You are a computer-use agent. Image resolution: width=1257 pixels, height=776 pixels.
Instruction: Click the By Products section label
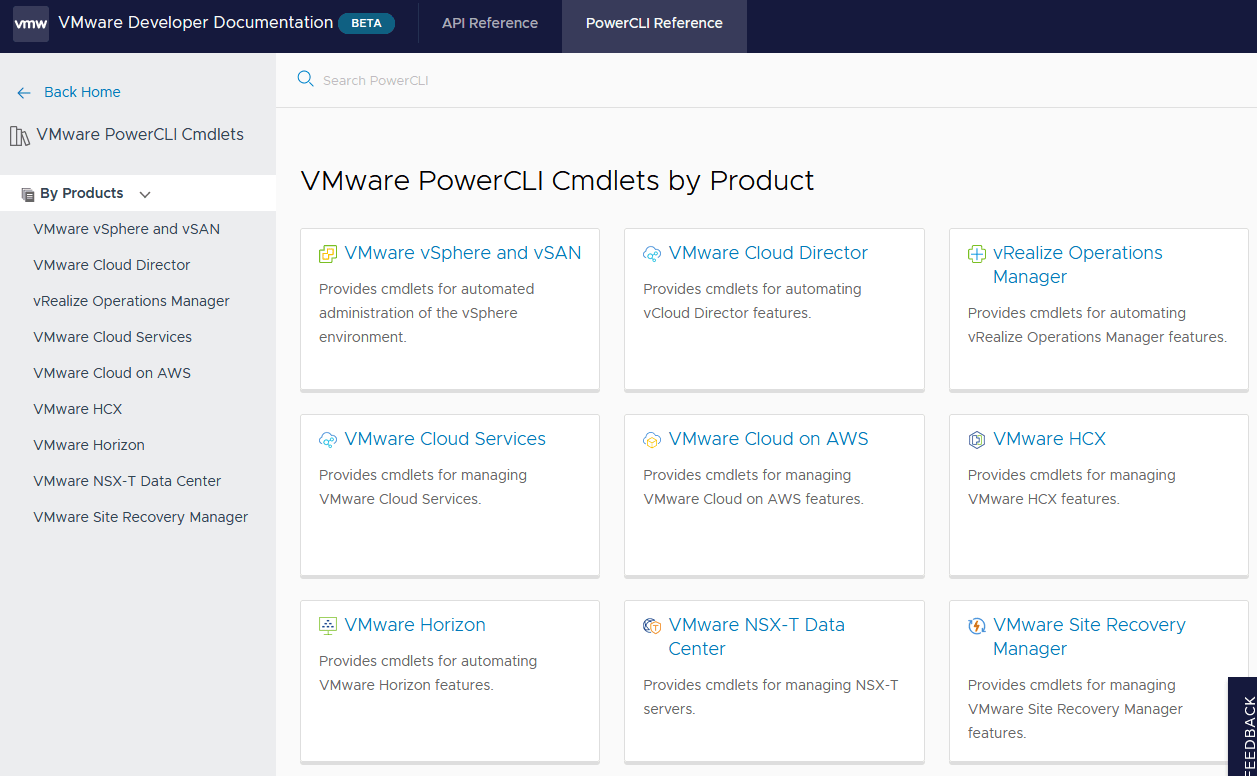pos(82,193)
